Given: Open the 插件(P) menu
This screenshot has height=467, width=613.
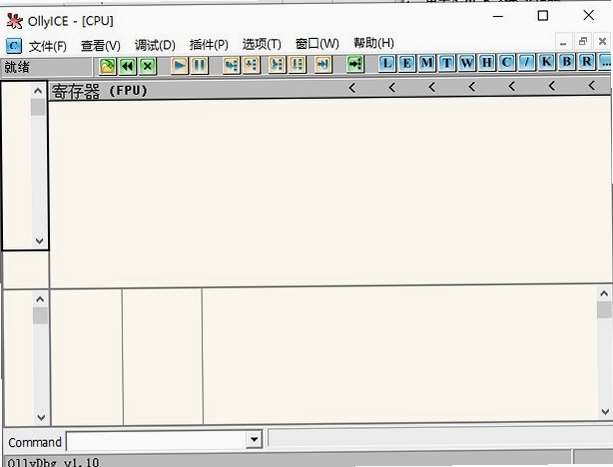Looking at the screenshot, I should coord(209,45).
